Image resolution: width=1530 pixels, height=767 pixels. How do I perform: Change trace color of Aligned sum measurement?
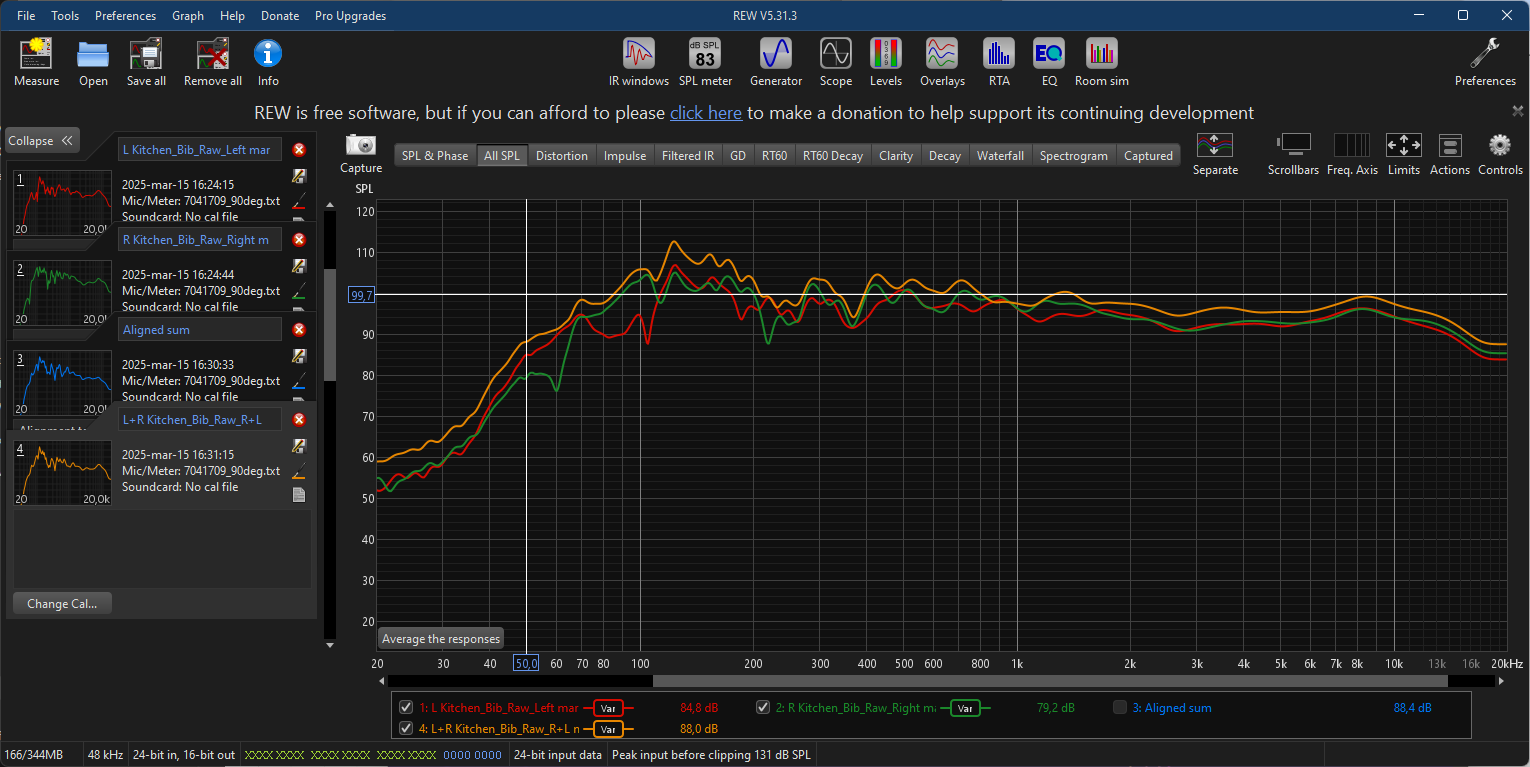tap(298, 382)
